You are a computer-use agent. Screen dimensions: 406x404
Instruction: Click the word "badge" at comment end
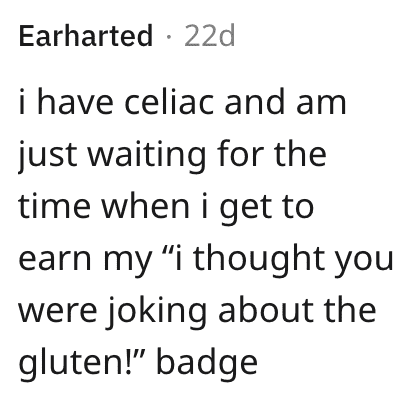pos(207,363)
